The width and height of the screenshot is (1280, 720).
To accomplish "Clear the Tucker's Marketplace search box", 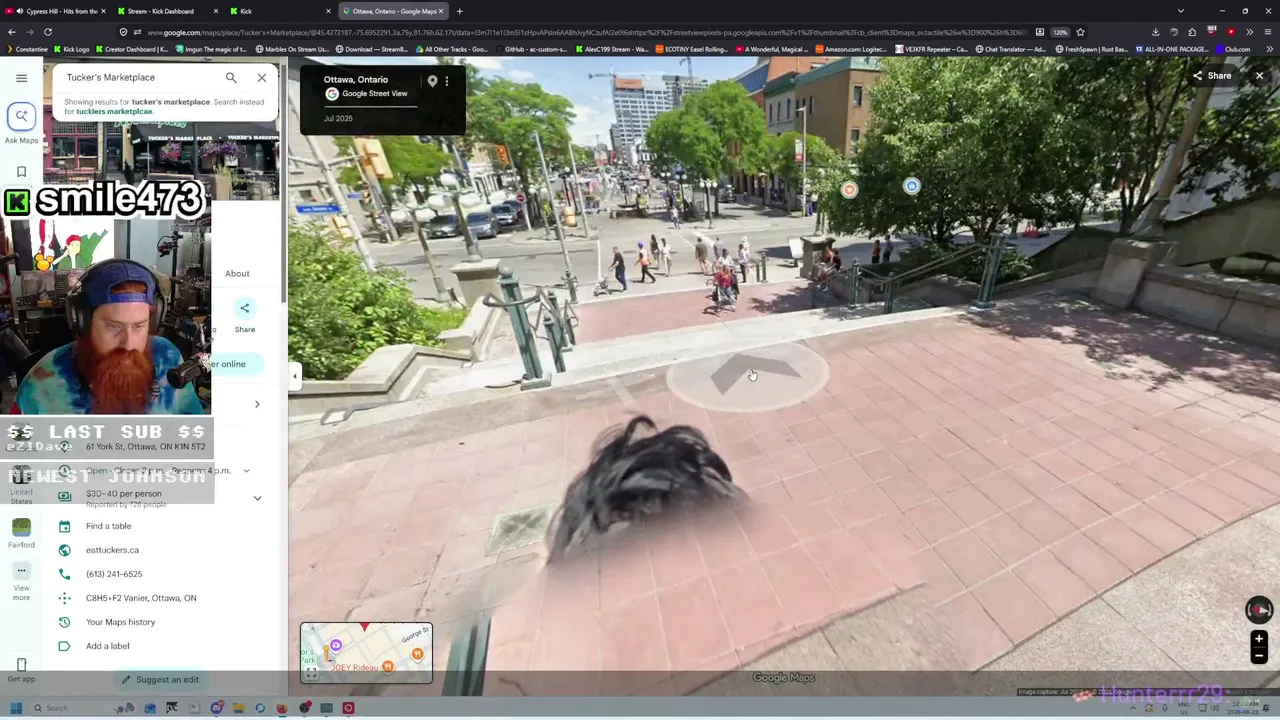I will (262, 77).
